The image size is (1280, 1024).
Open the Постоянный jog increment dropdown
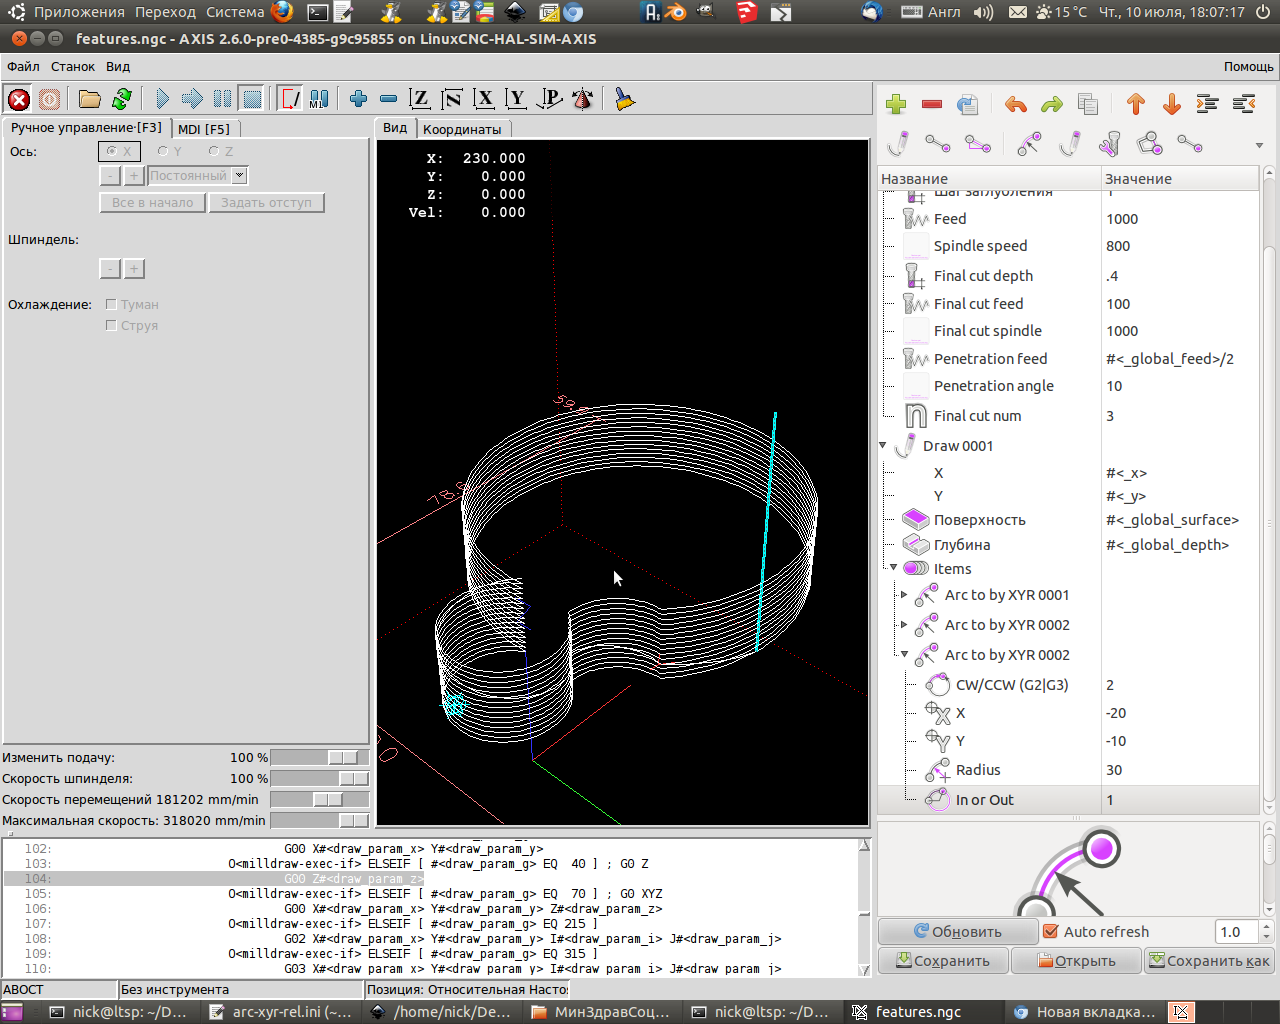[x=240, y=176]
